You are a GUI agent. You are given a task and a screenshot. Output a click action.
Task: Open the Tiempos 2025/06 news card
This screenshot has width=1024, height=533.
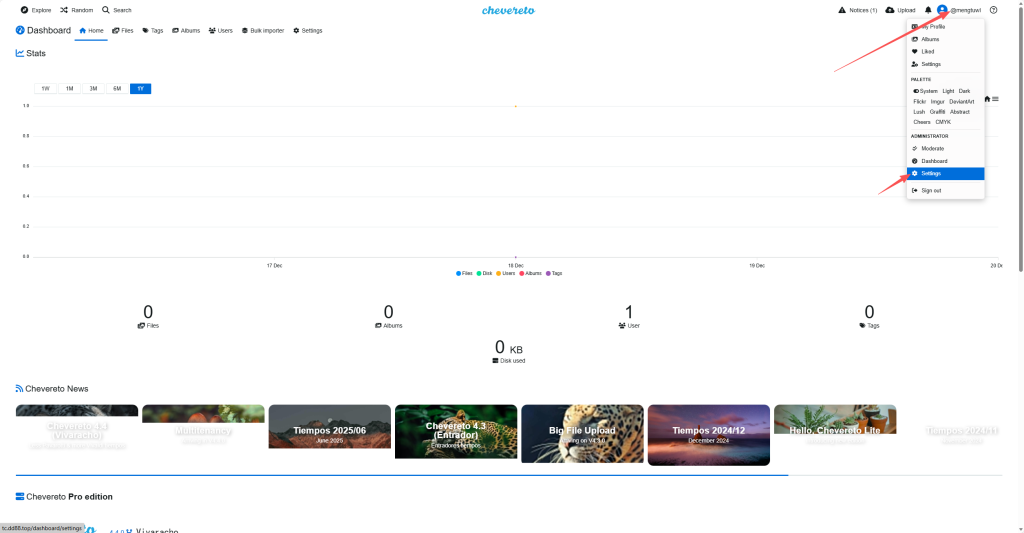pos(329,427)
